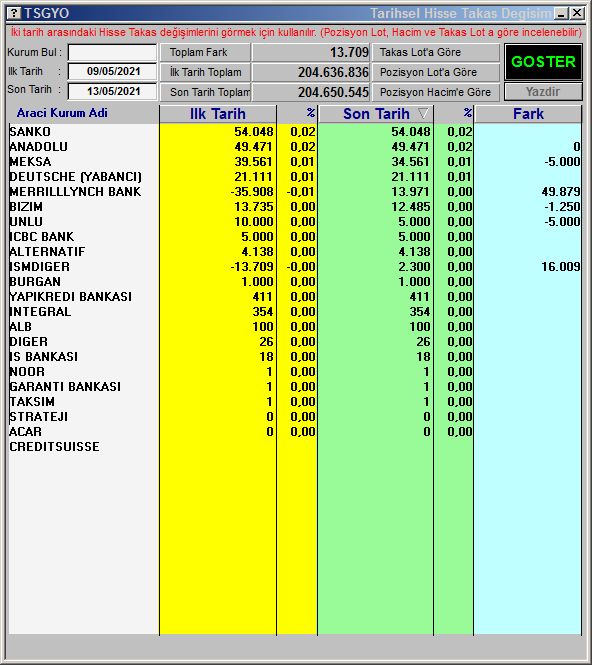Viewport: 592px width, 665px height.
Task: Click ANADOLU Fark value 0
Action: (x=577, y=147)
